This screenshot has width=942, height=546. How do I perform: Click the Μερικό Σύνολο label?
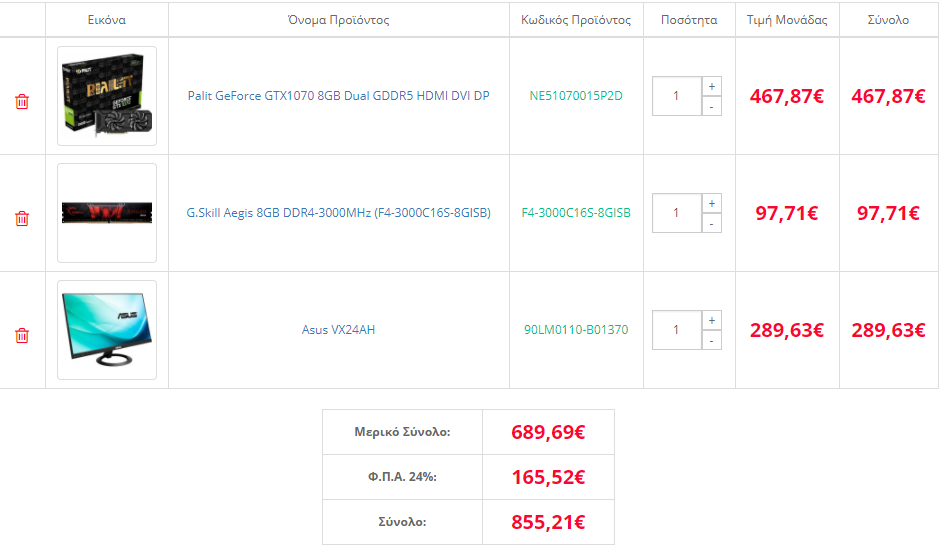click(403, 432)
